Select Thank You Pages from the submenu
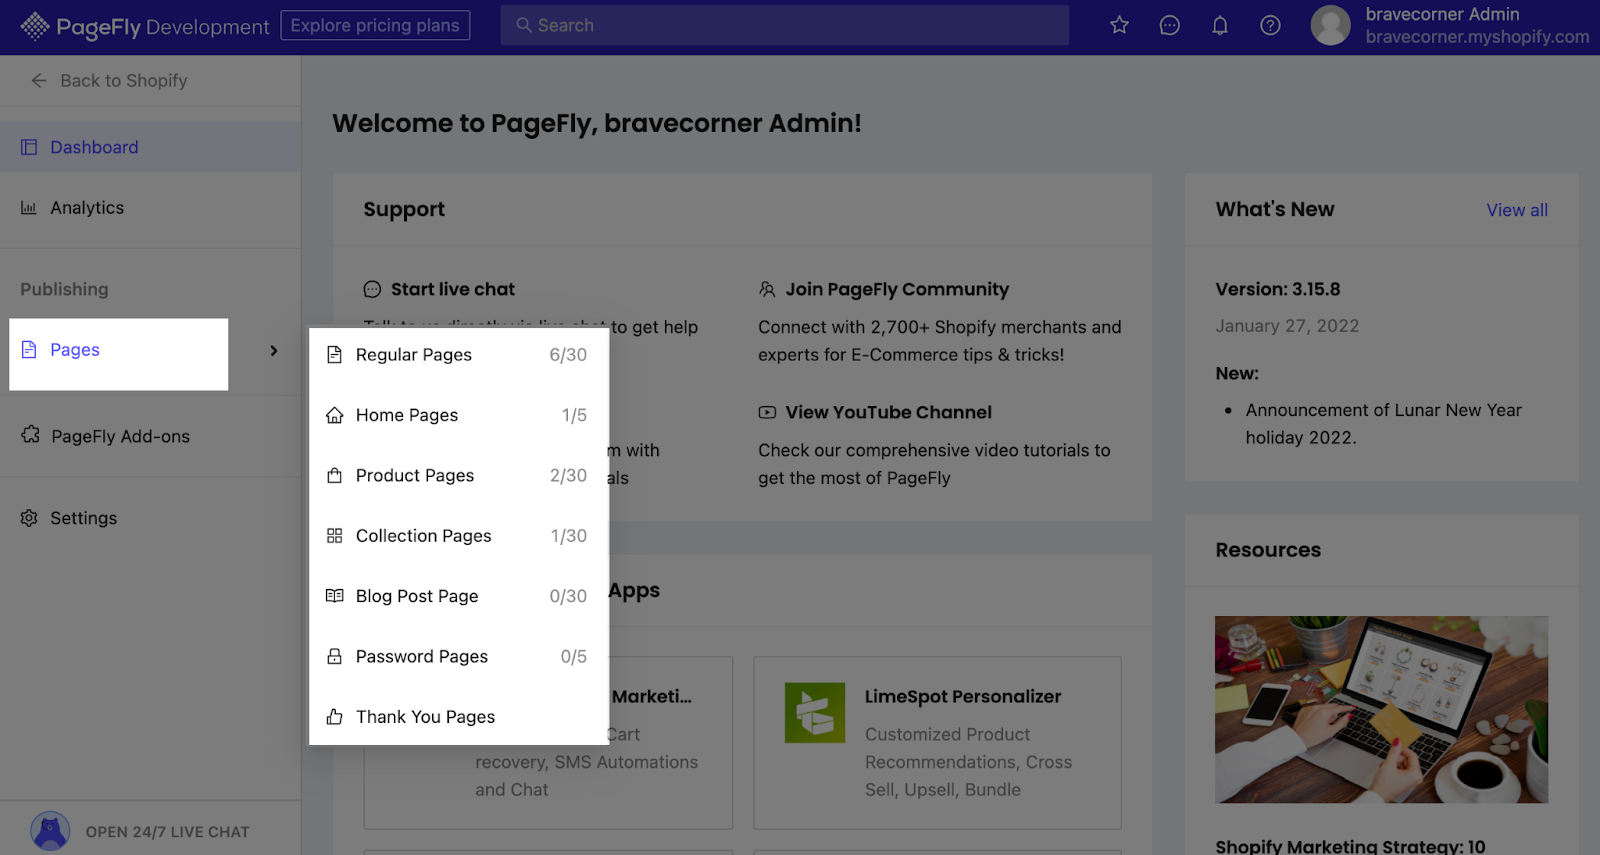 [x=459, y=716]
